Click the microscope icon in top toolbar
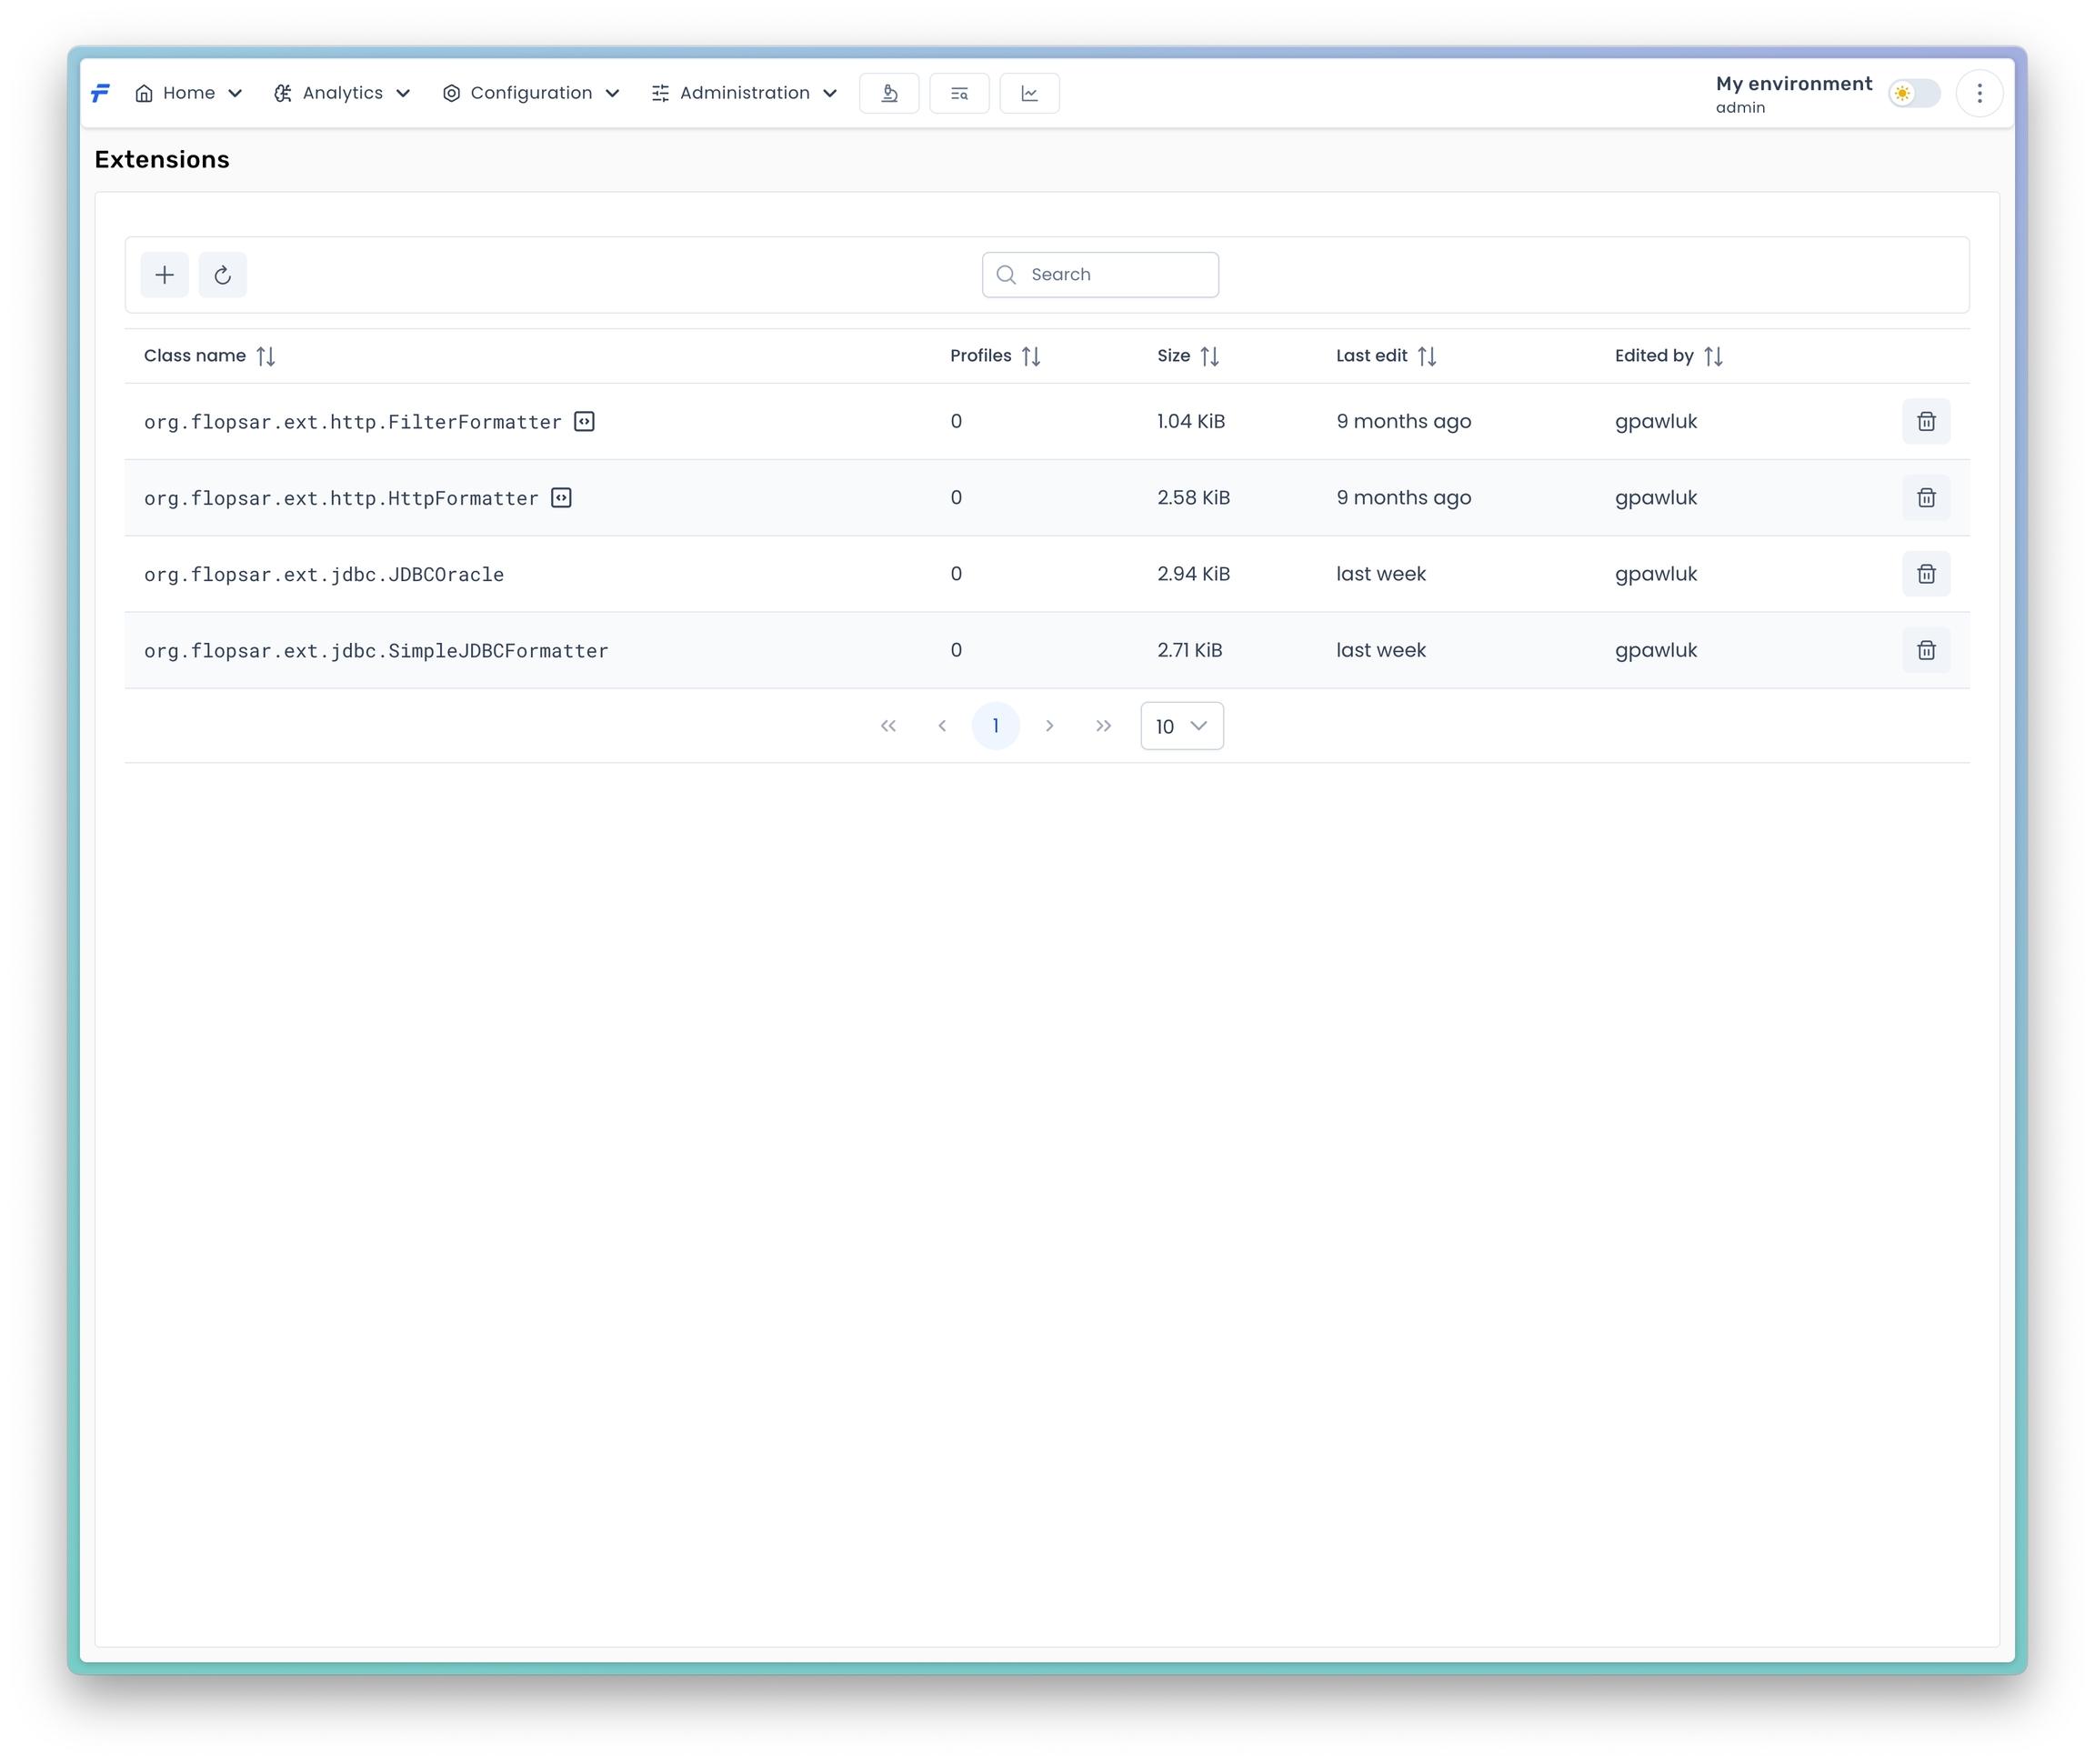Viewport: 2095px width, 1764px height. [x=889, y=93]
